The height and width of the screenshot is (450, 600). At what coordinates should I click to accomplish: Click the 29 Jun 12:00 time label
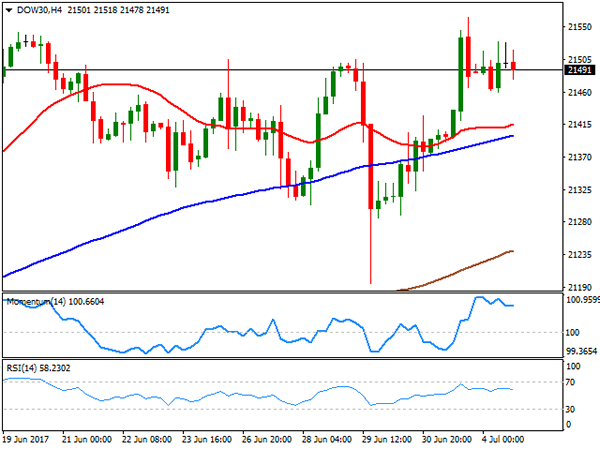click(387, 439)
